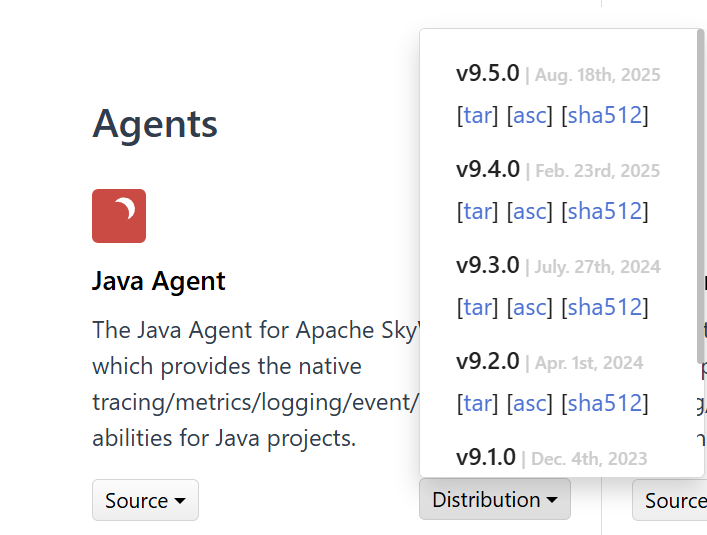Screen dimensions: 707x535
Task: Collapse the Distribution dropdown button
Action: 495,499
